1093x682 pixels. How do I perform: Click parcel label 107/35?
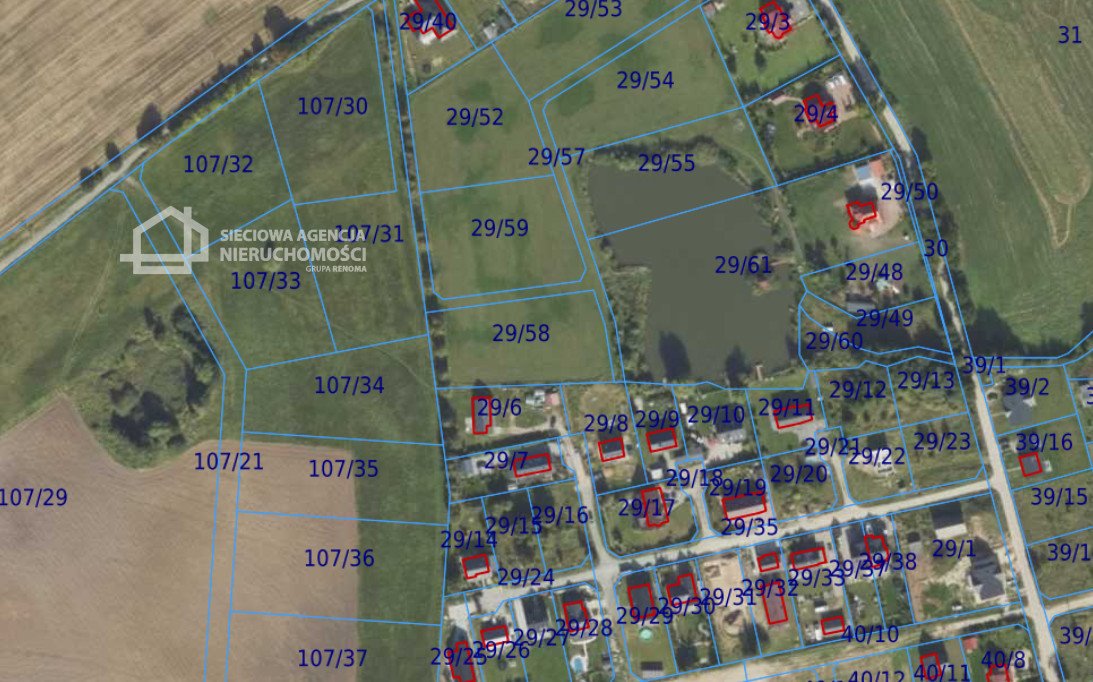tap(344, 469)
